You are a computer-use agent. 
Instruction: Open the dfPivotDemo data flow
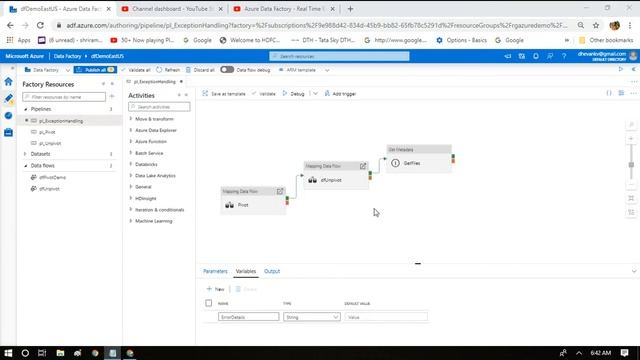[x=52, y=177]
